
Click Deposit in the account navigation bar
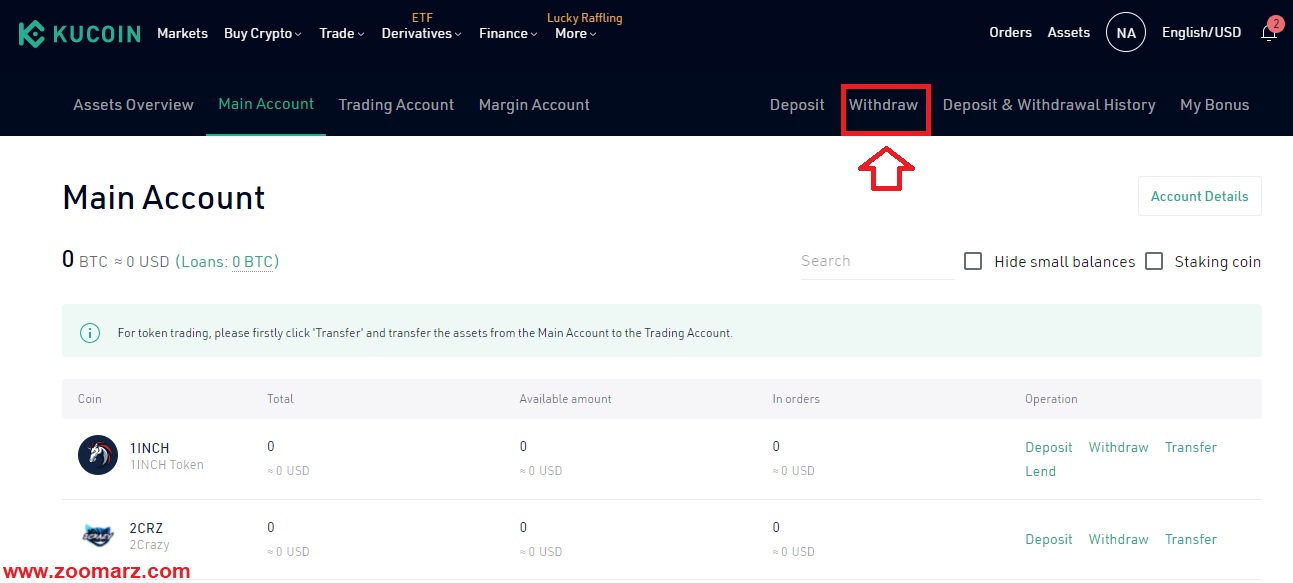(x=797, y=105)
